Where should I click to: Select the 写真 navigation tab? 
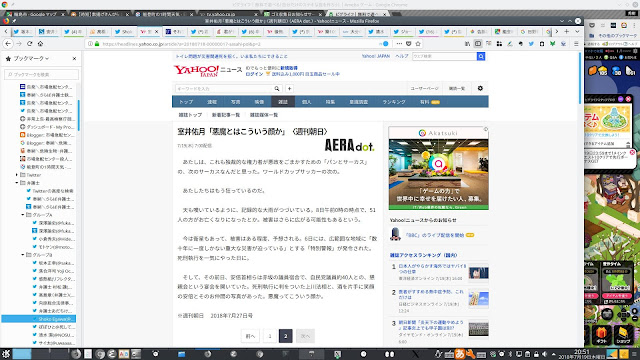[236, 102]
